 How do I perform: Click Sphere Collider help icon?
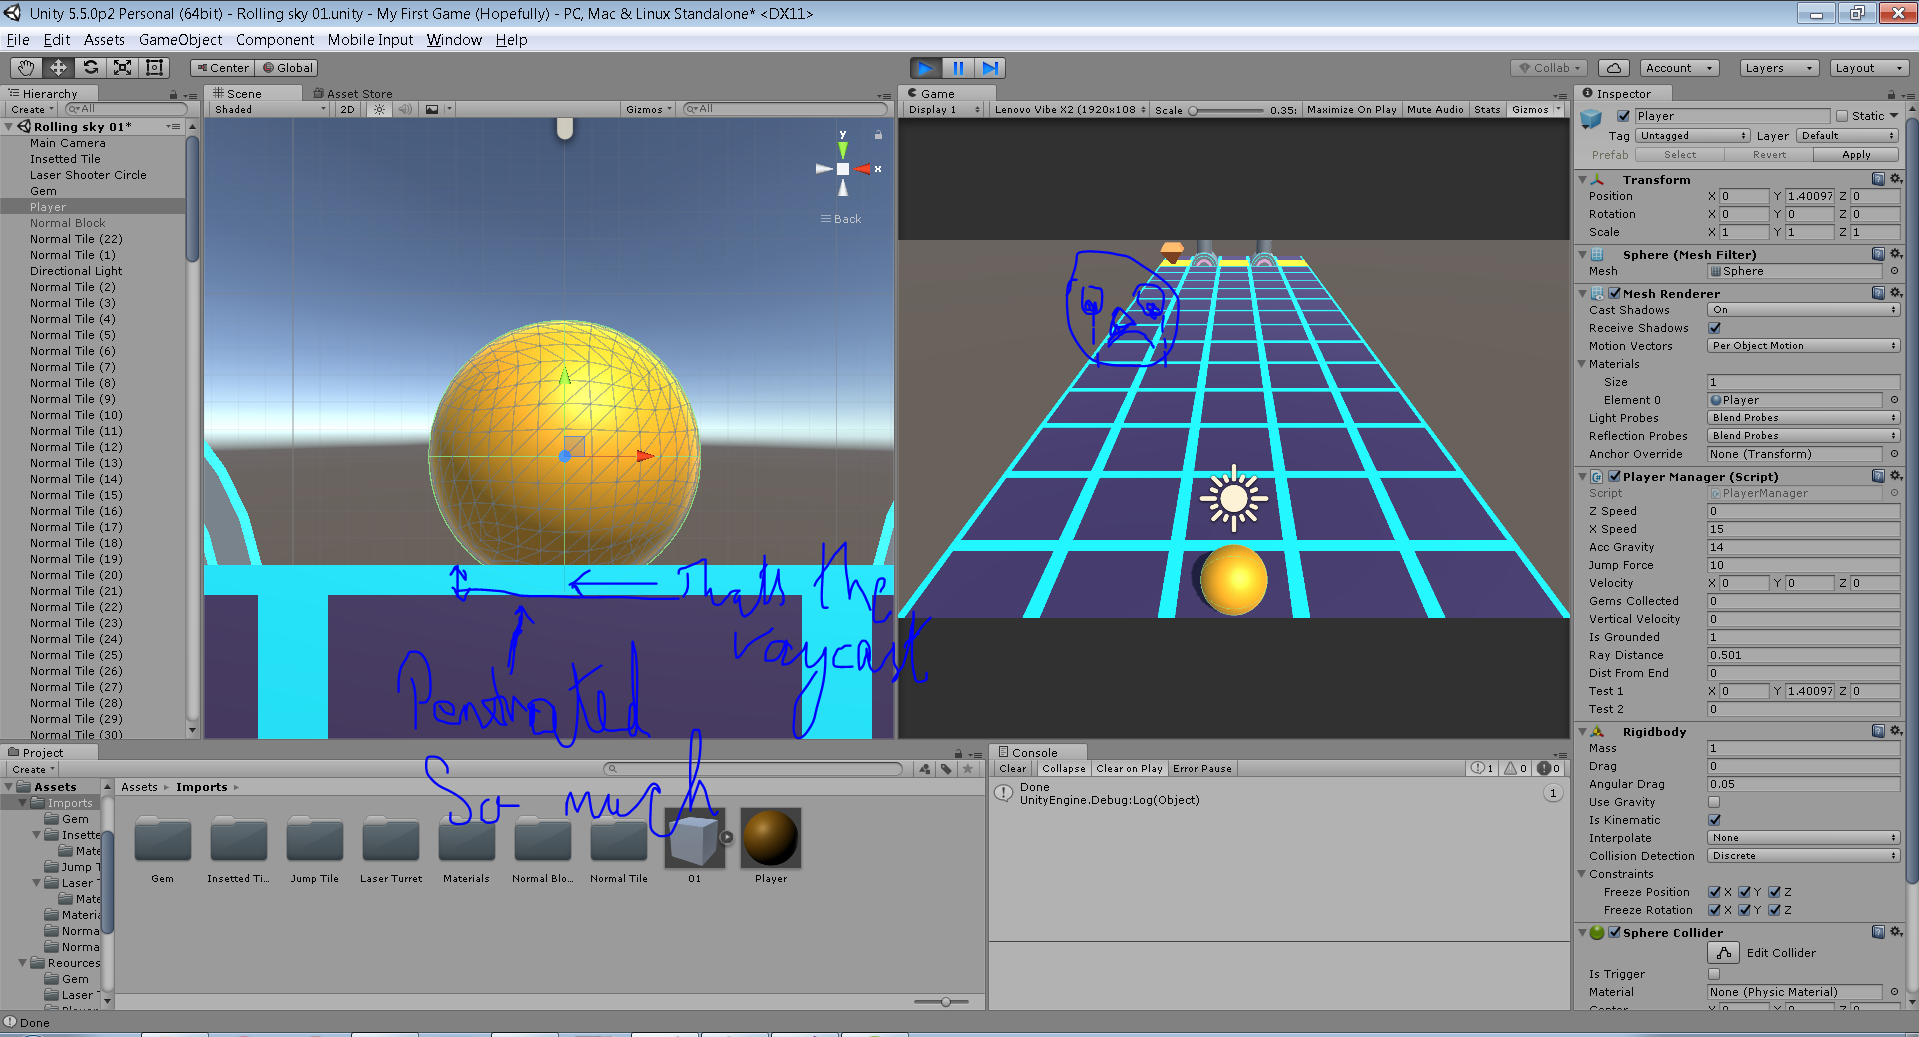click(x=1878, y=932)
